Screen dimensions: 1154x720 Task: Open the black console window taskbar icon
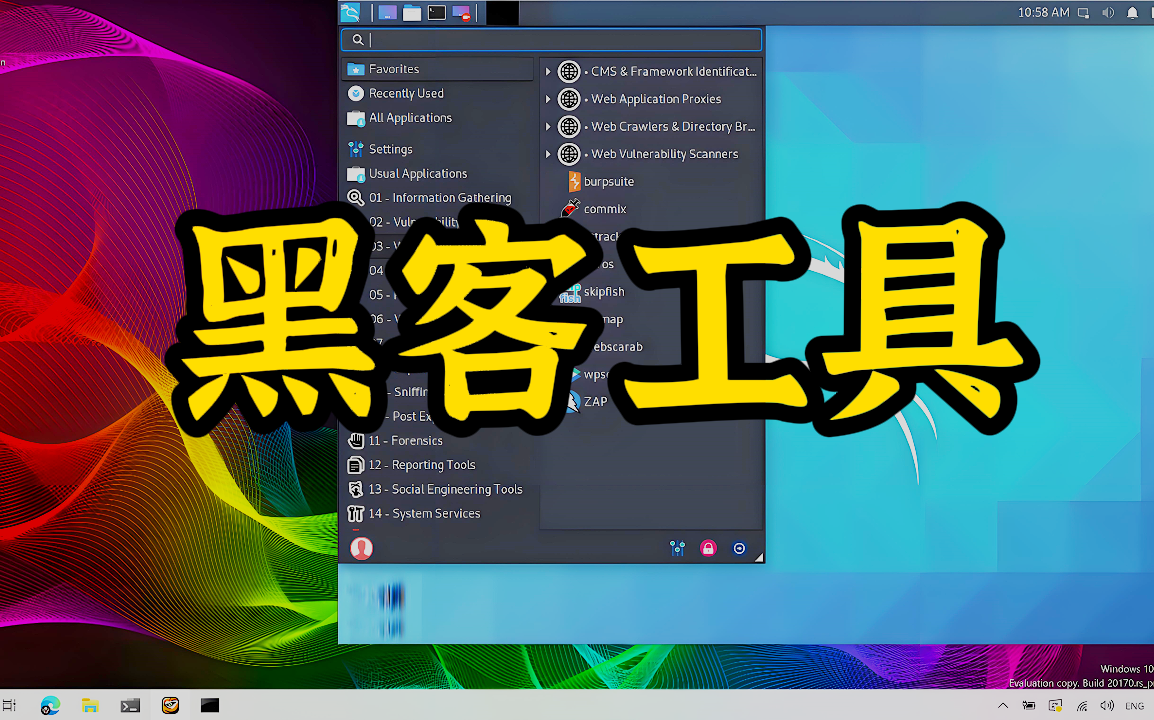click(x=210, y=705)
